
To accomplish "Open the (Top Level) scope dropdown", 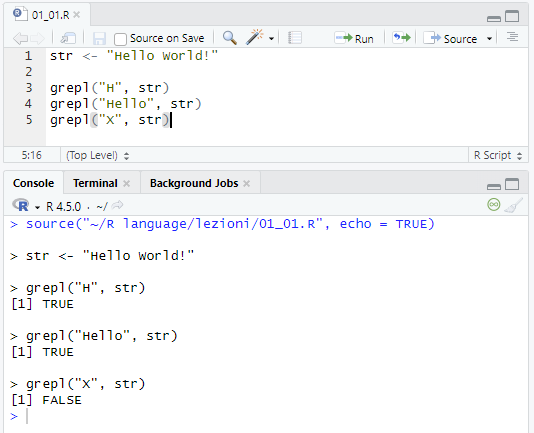I will pyautogui.click(x=97, y=155).
